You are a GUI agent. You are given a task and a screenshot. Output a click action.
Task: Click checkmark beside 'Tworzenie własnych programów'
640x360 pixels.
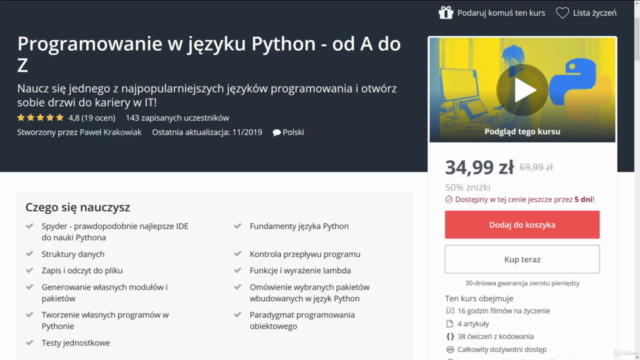(29, 314)
